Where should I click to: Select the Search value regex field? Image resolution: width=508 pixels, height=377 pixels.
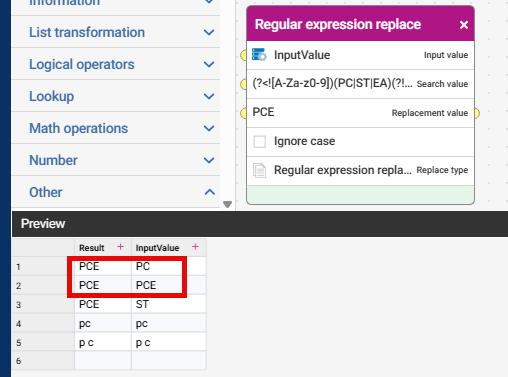(x=360, y=84)
